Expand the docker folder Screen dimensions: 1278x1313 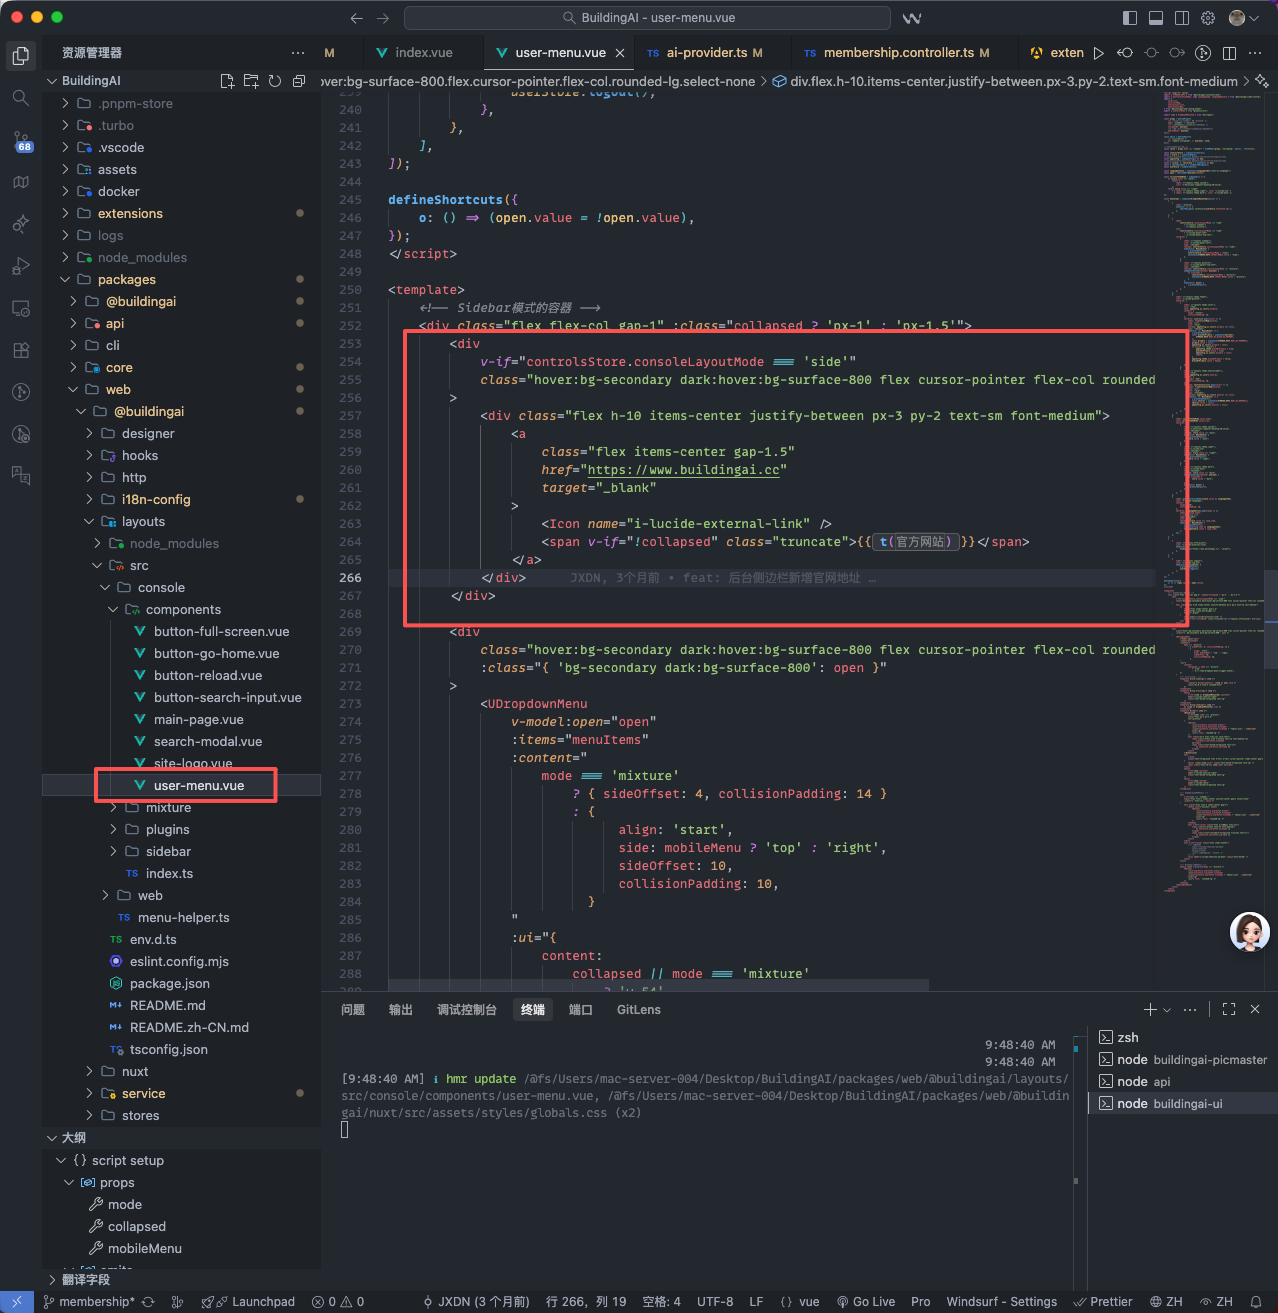click(118, 192)
